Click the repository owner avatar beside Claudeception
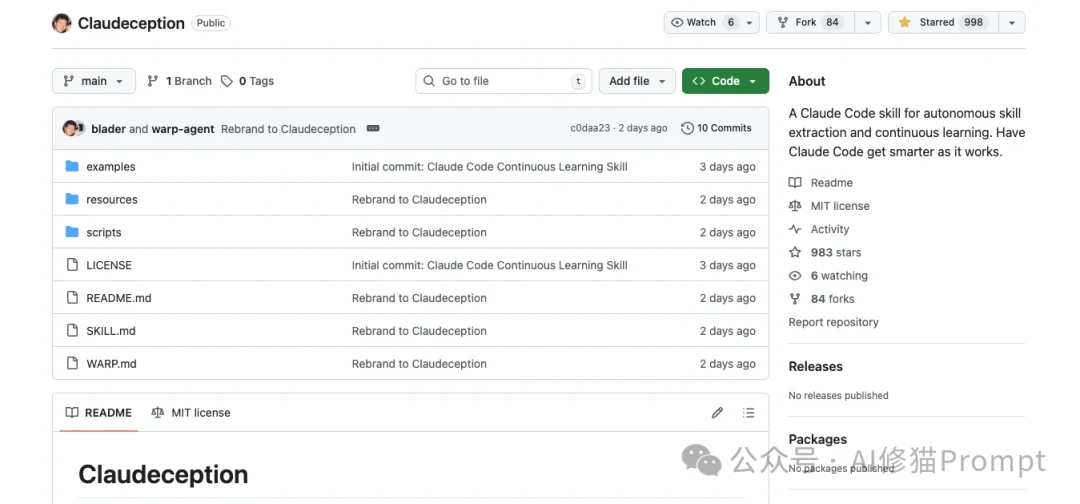The width and height of the screenshot is (1080, 504). click(62, 23)
